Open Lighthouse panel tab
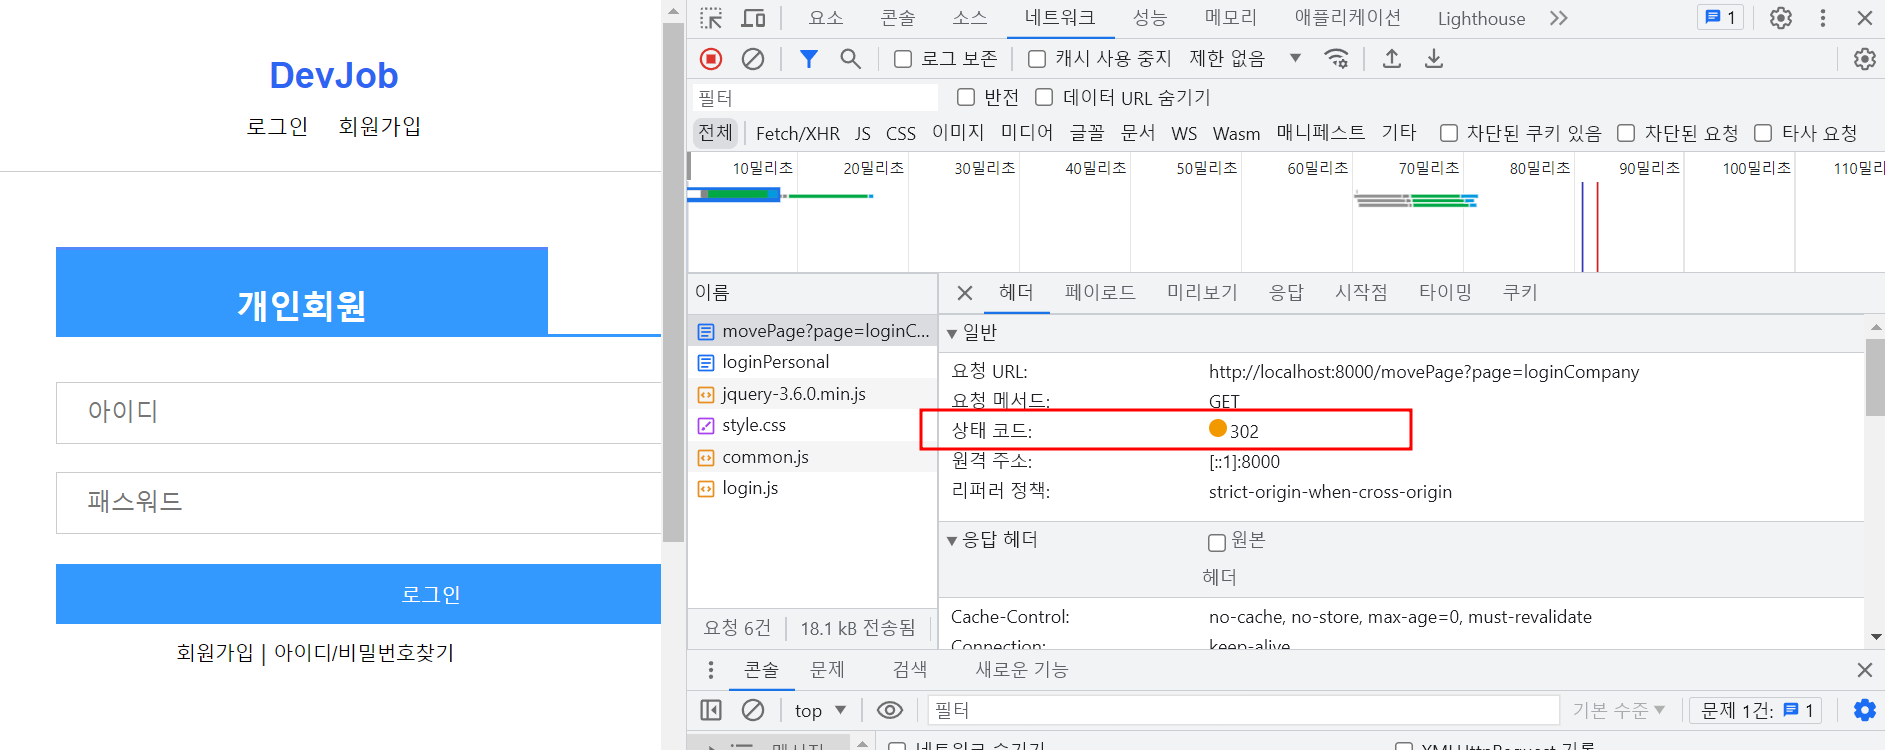This screenshot has width=1885, height=750. pyautogui.click(x=1481, y=18)
